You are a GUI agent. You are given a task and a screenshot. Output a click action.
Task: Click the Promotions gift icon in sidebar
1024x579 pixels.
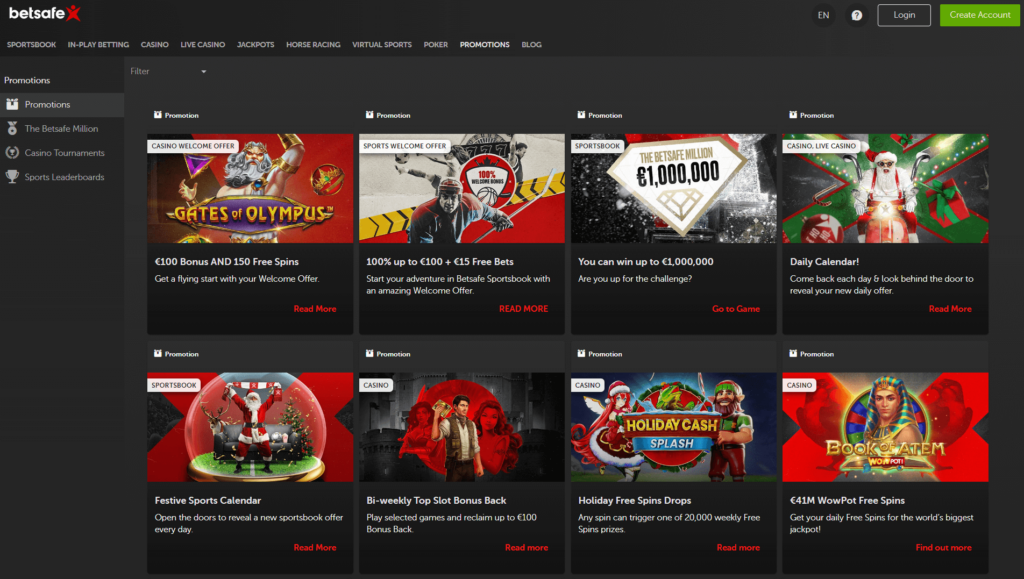[x=12, y=104]
